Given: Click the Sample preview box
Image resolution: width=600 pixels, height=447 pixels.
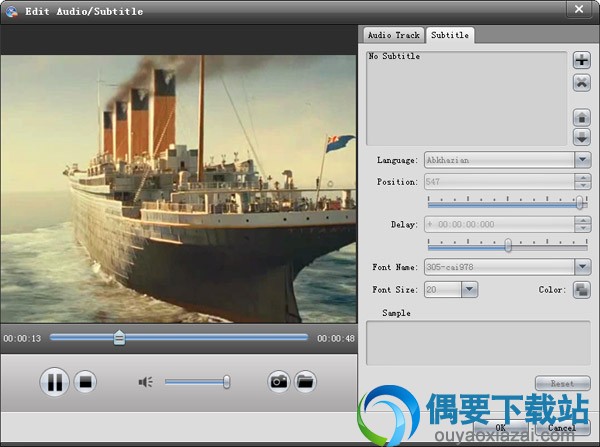Looking at the screenshot, I should coord(478,343).
